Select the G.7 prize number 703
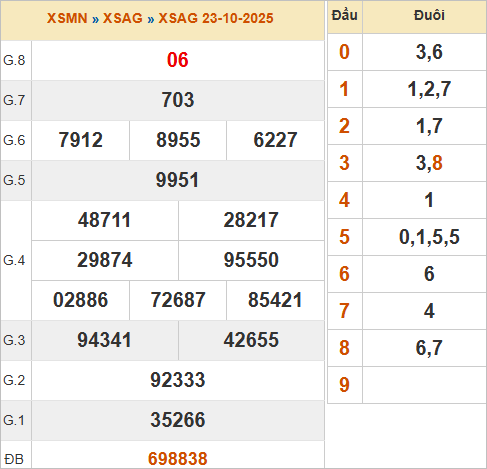 tap(178, 100)
